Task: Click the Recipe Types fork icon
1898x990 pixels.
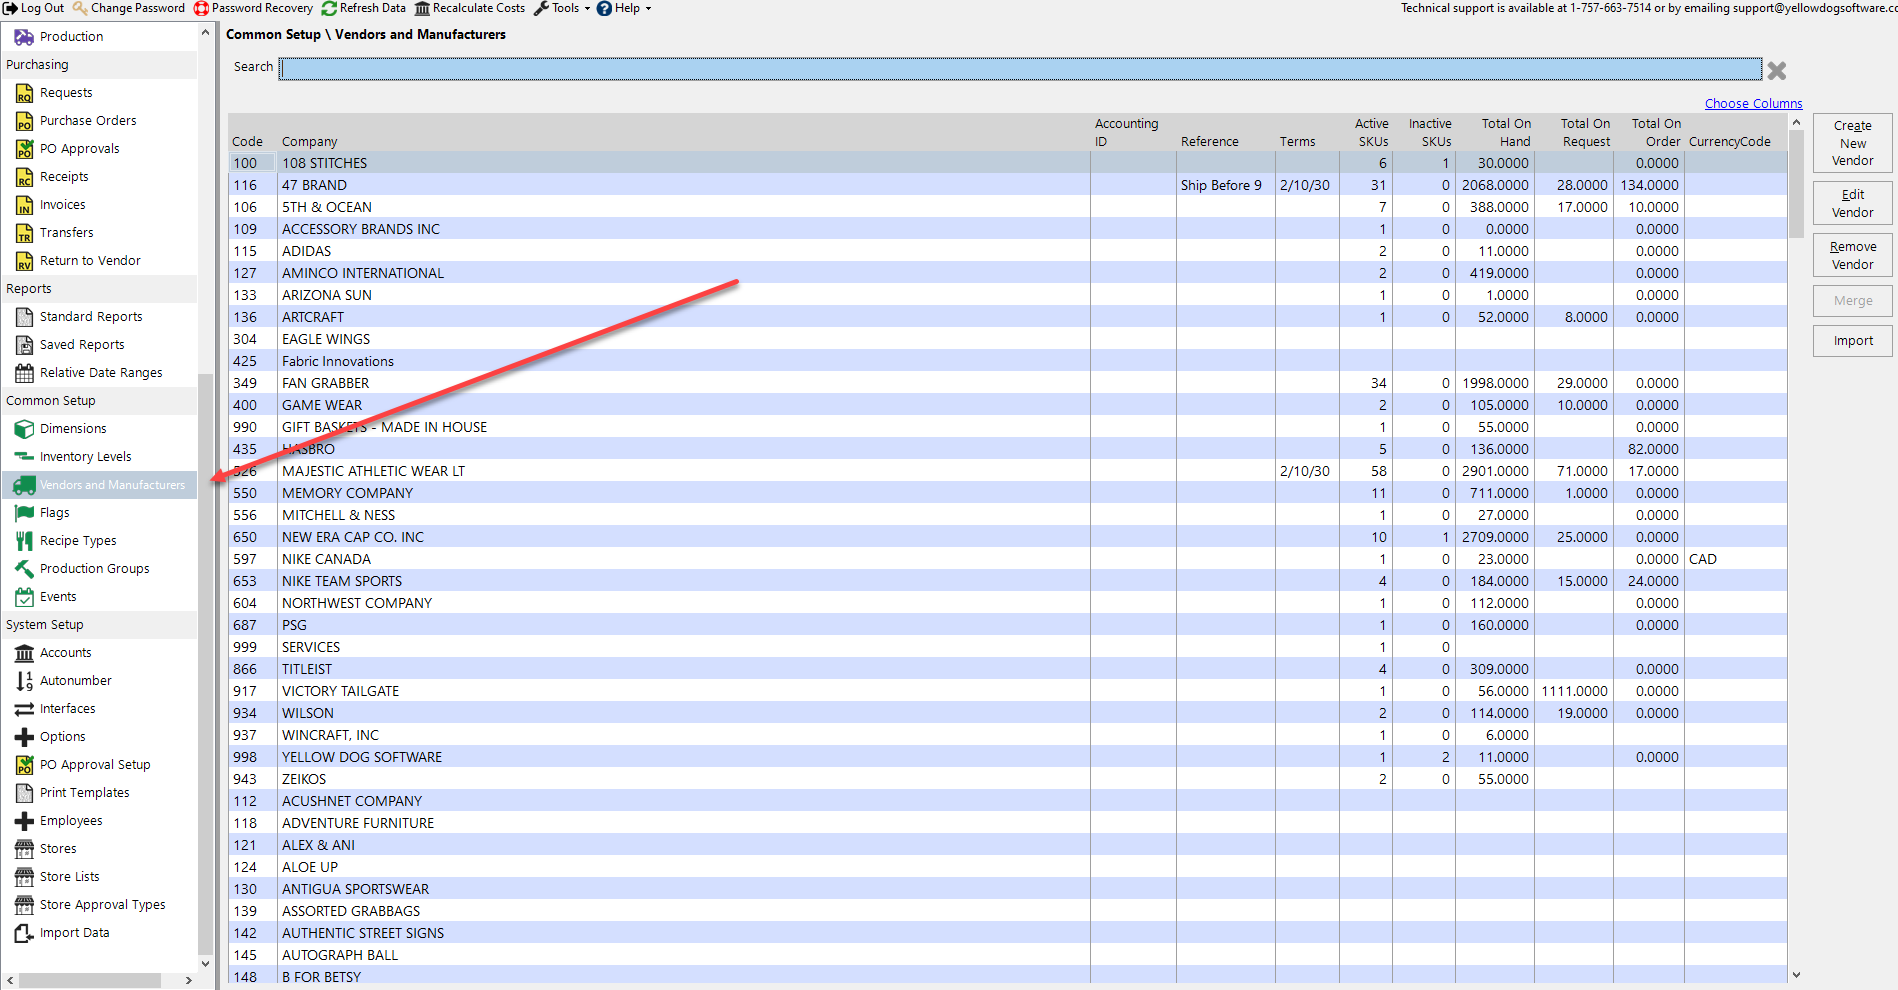Action: pyautogui.click(x=24, y=541)
